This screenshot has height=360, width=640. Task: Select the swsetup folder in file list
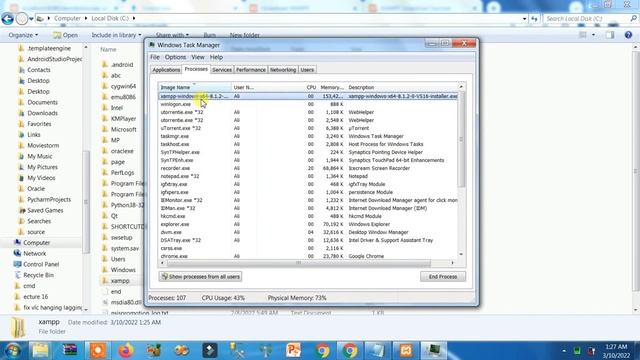click(121, 238)
